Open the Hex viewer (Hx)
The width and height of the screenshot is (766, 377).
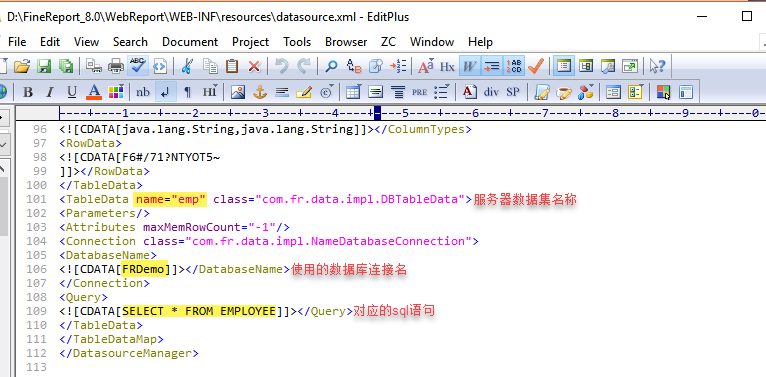click(x=447, y=66)
